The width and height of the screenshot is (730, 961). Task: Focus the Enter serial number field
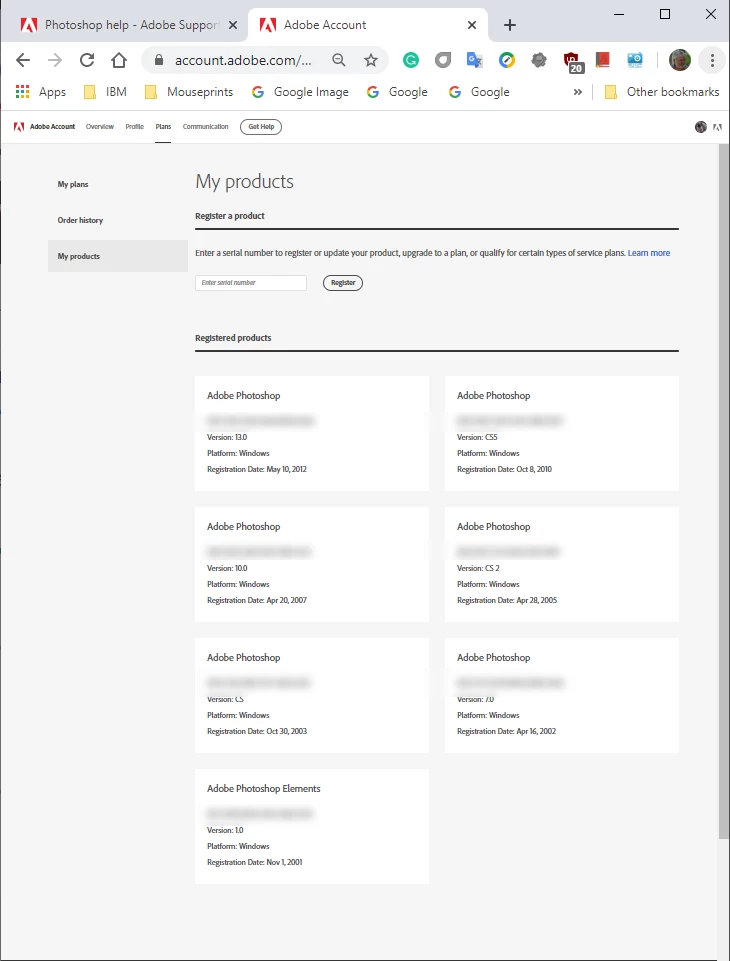pos(251,283)
